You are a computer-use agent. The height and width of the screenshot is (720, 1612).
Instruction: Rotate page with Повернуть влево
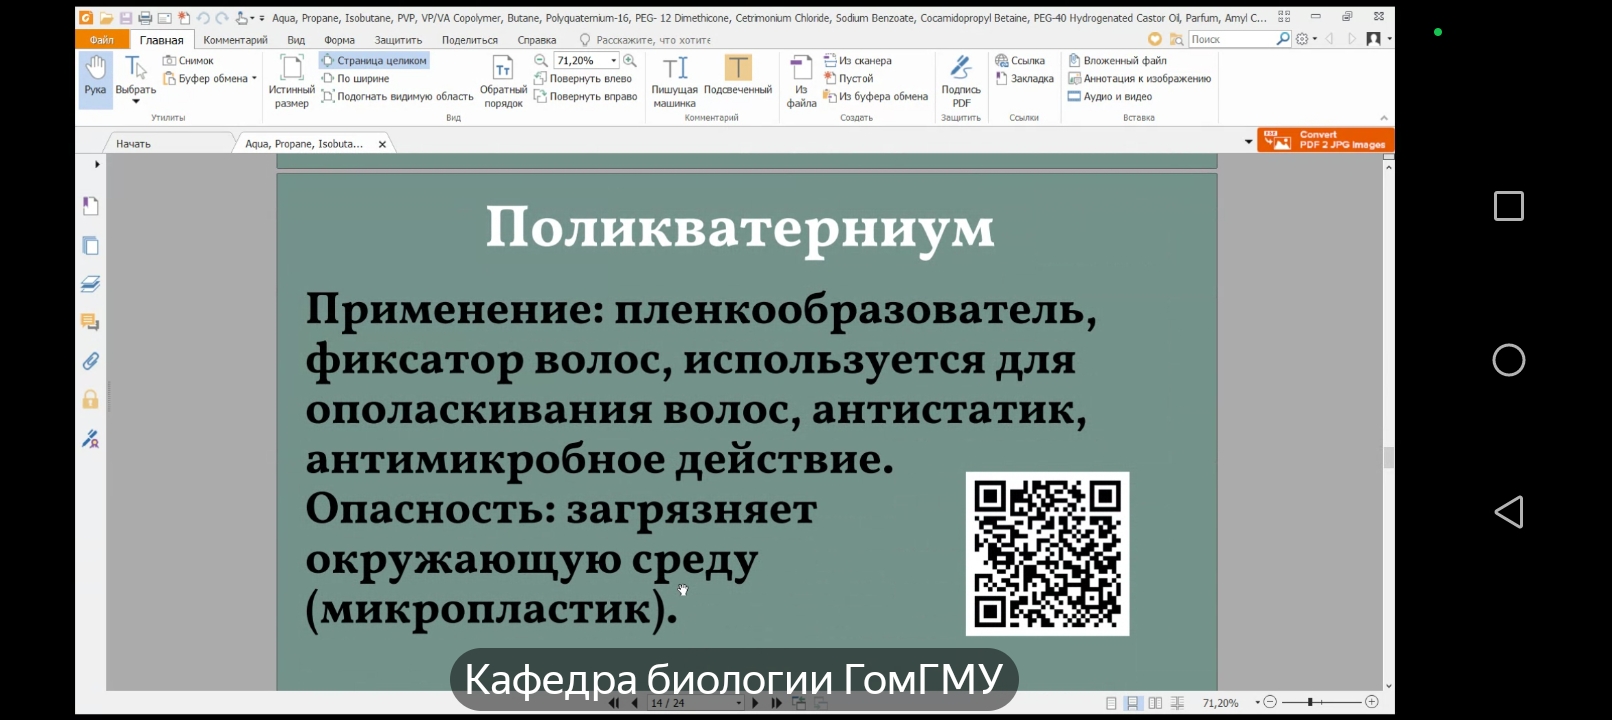coord(583,78)
